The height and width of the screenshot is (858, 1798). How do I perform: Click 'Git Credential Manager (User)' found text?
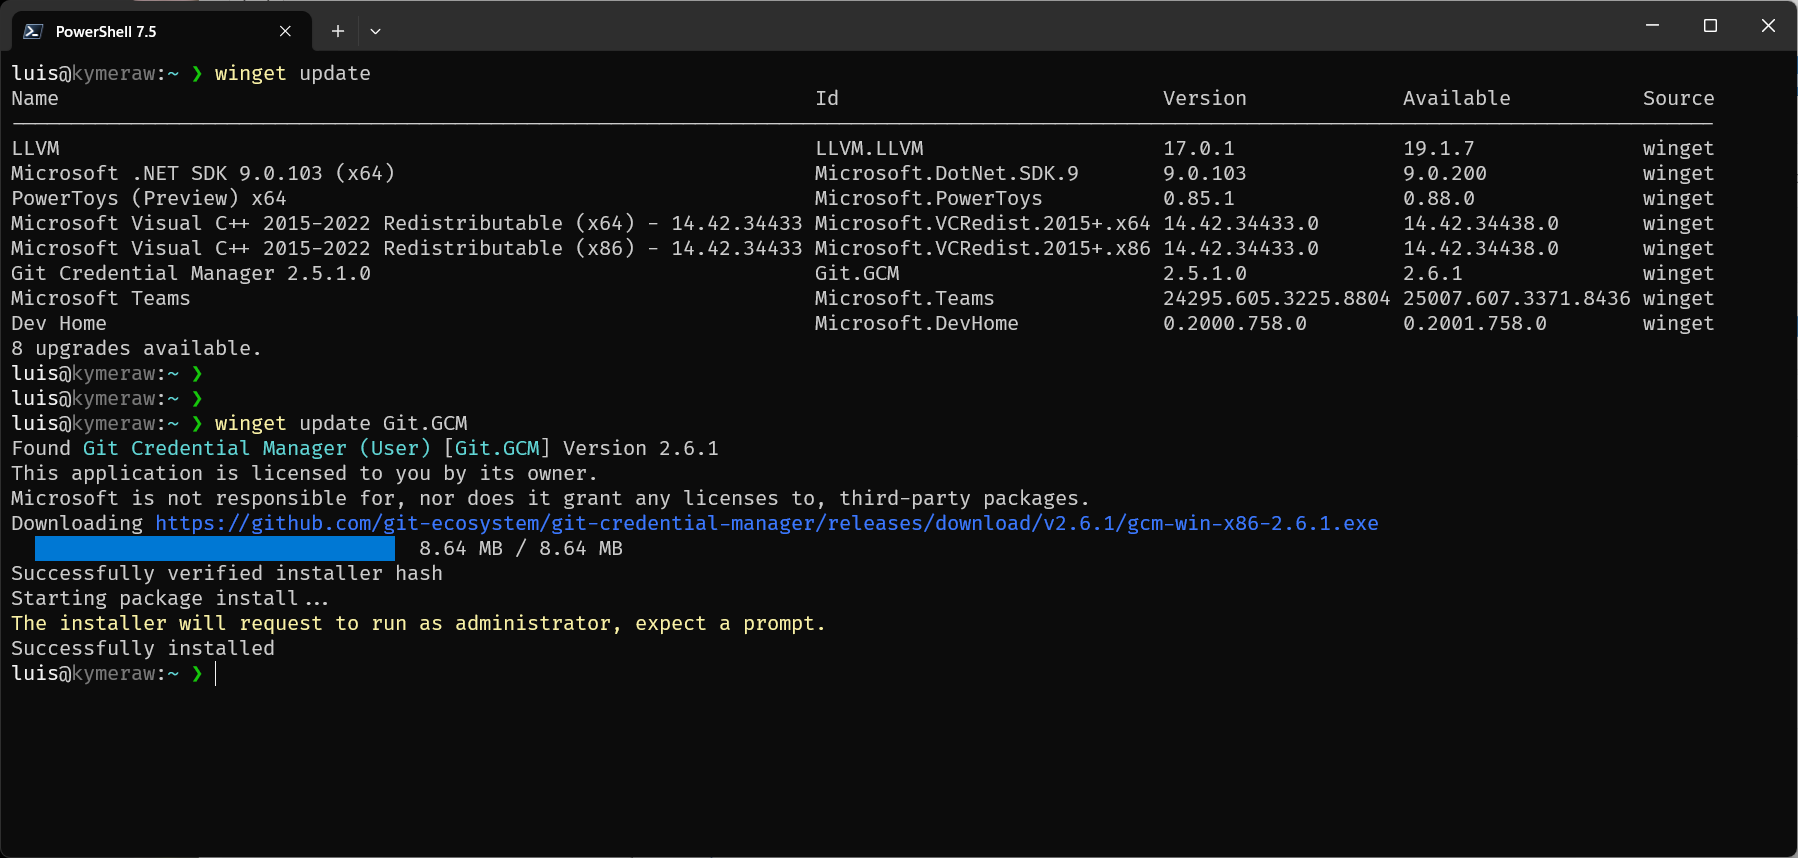click(x=257, y=448)
